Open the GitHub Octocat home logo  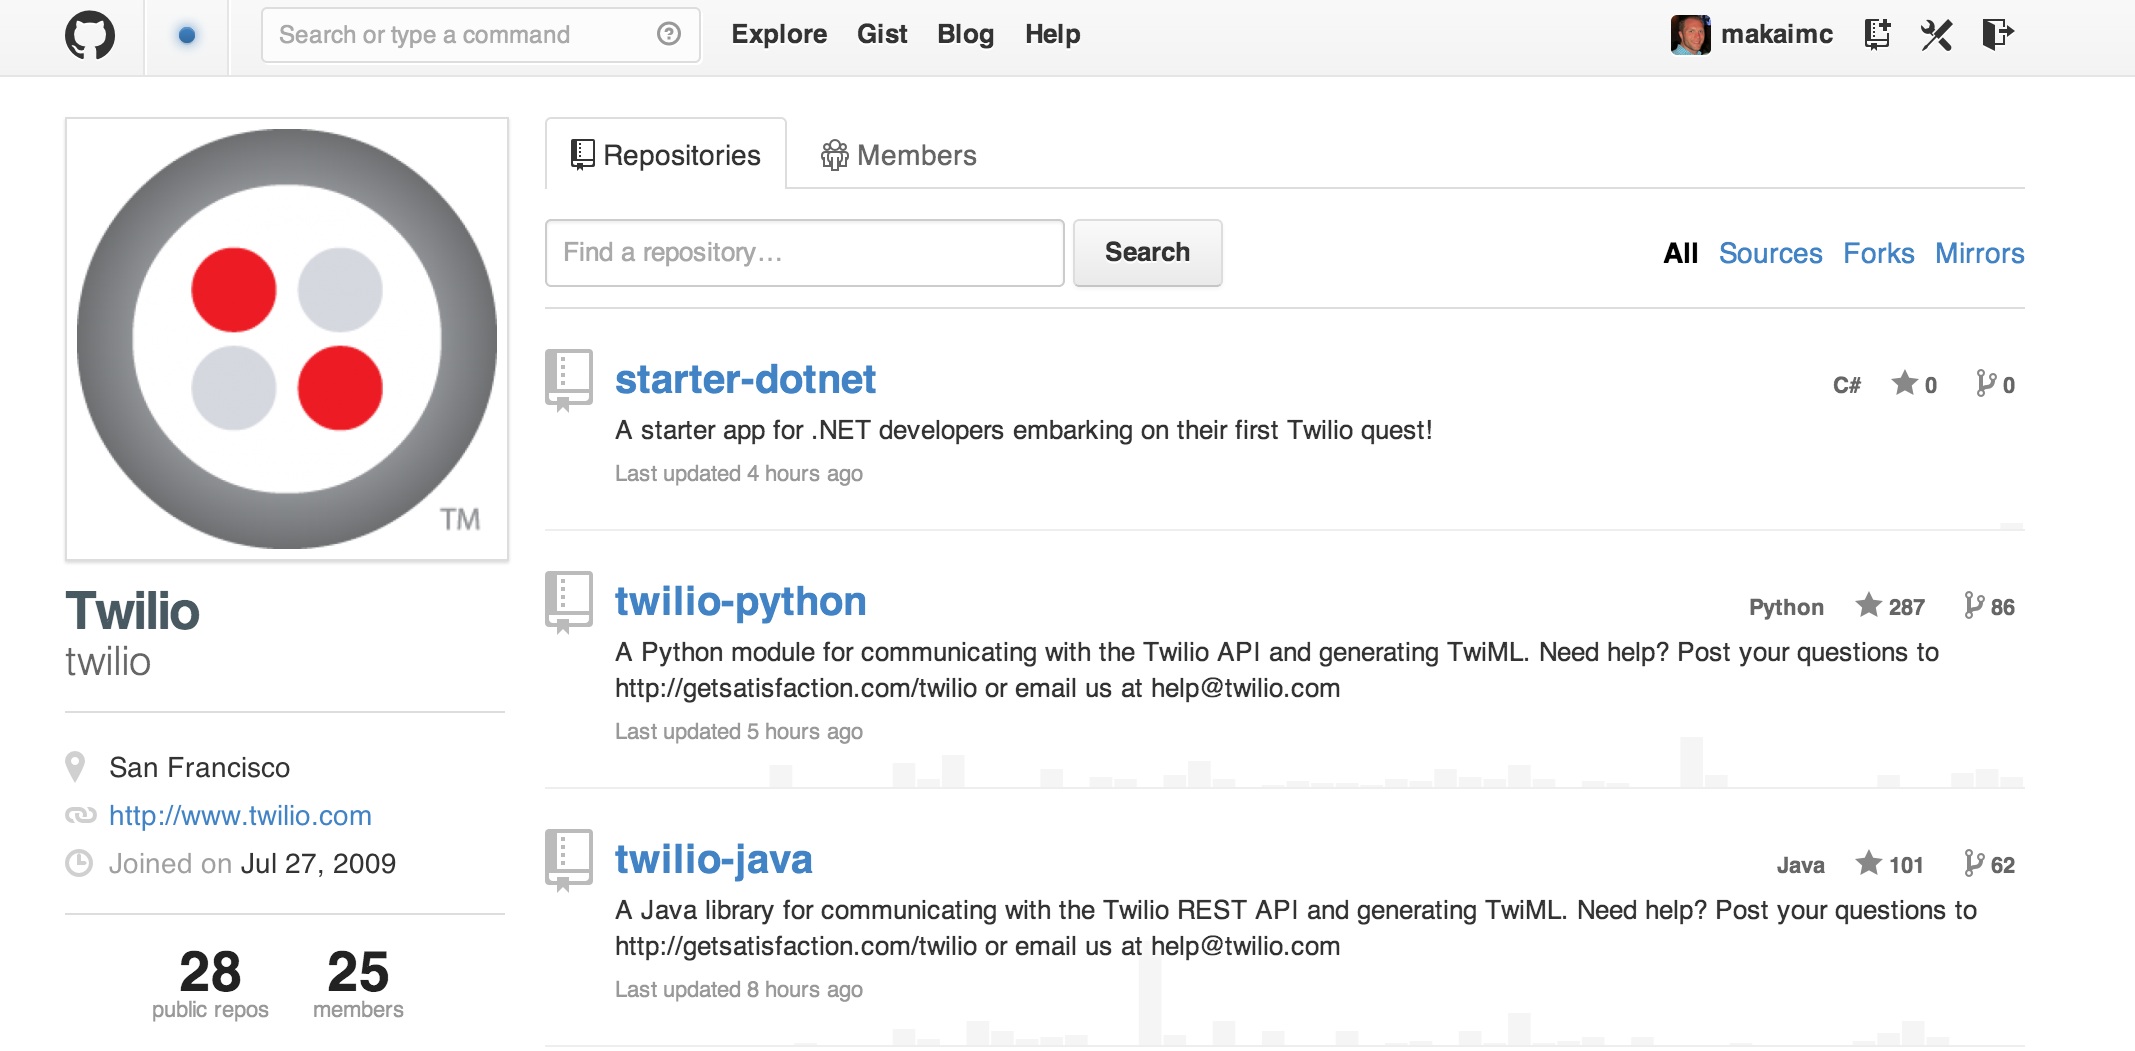(90, 36)
